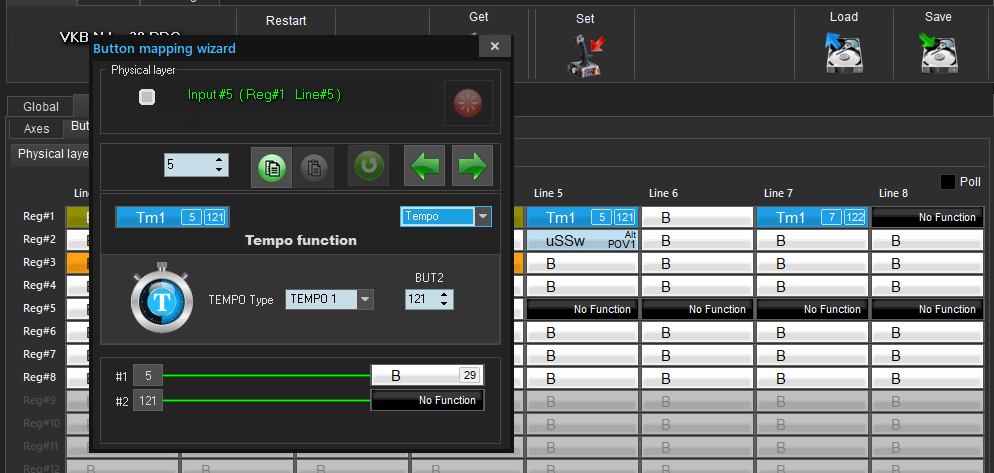The width and height of the screenshot is (994, 473).
Task: Select Reg#6 Line 6 B cell
Action: [697, 332]
